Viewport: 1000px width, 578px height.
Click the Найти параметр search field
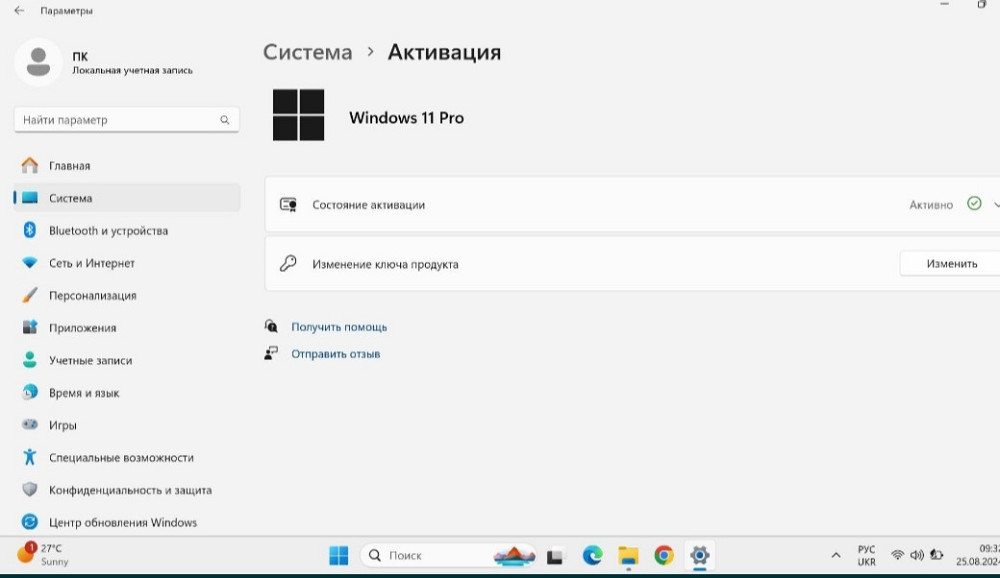(x=126, y=119)
